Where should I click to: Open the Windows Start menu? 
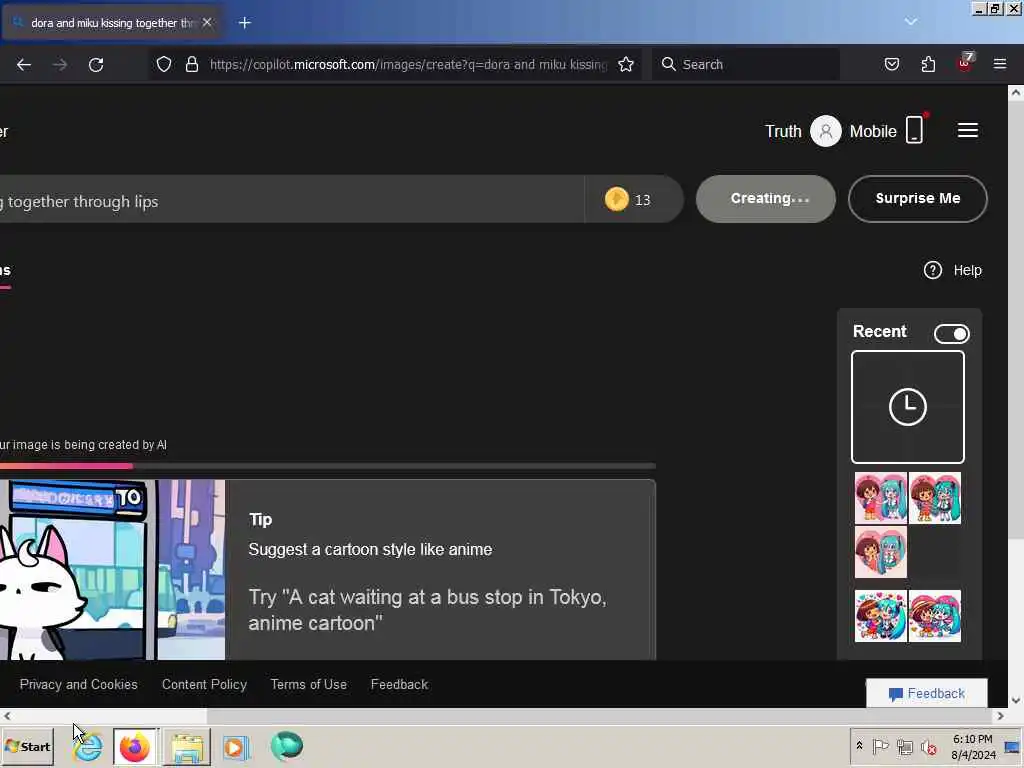click(28, 746)
